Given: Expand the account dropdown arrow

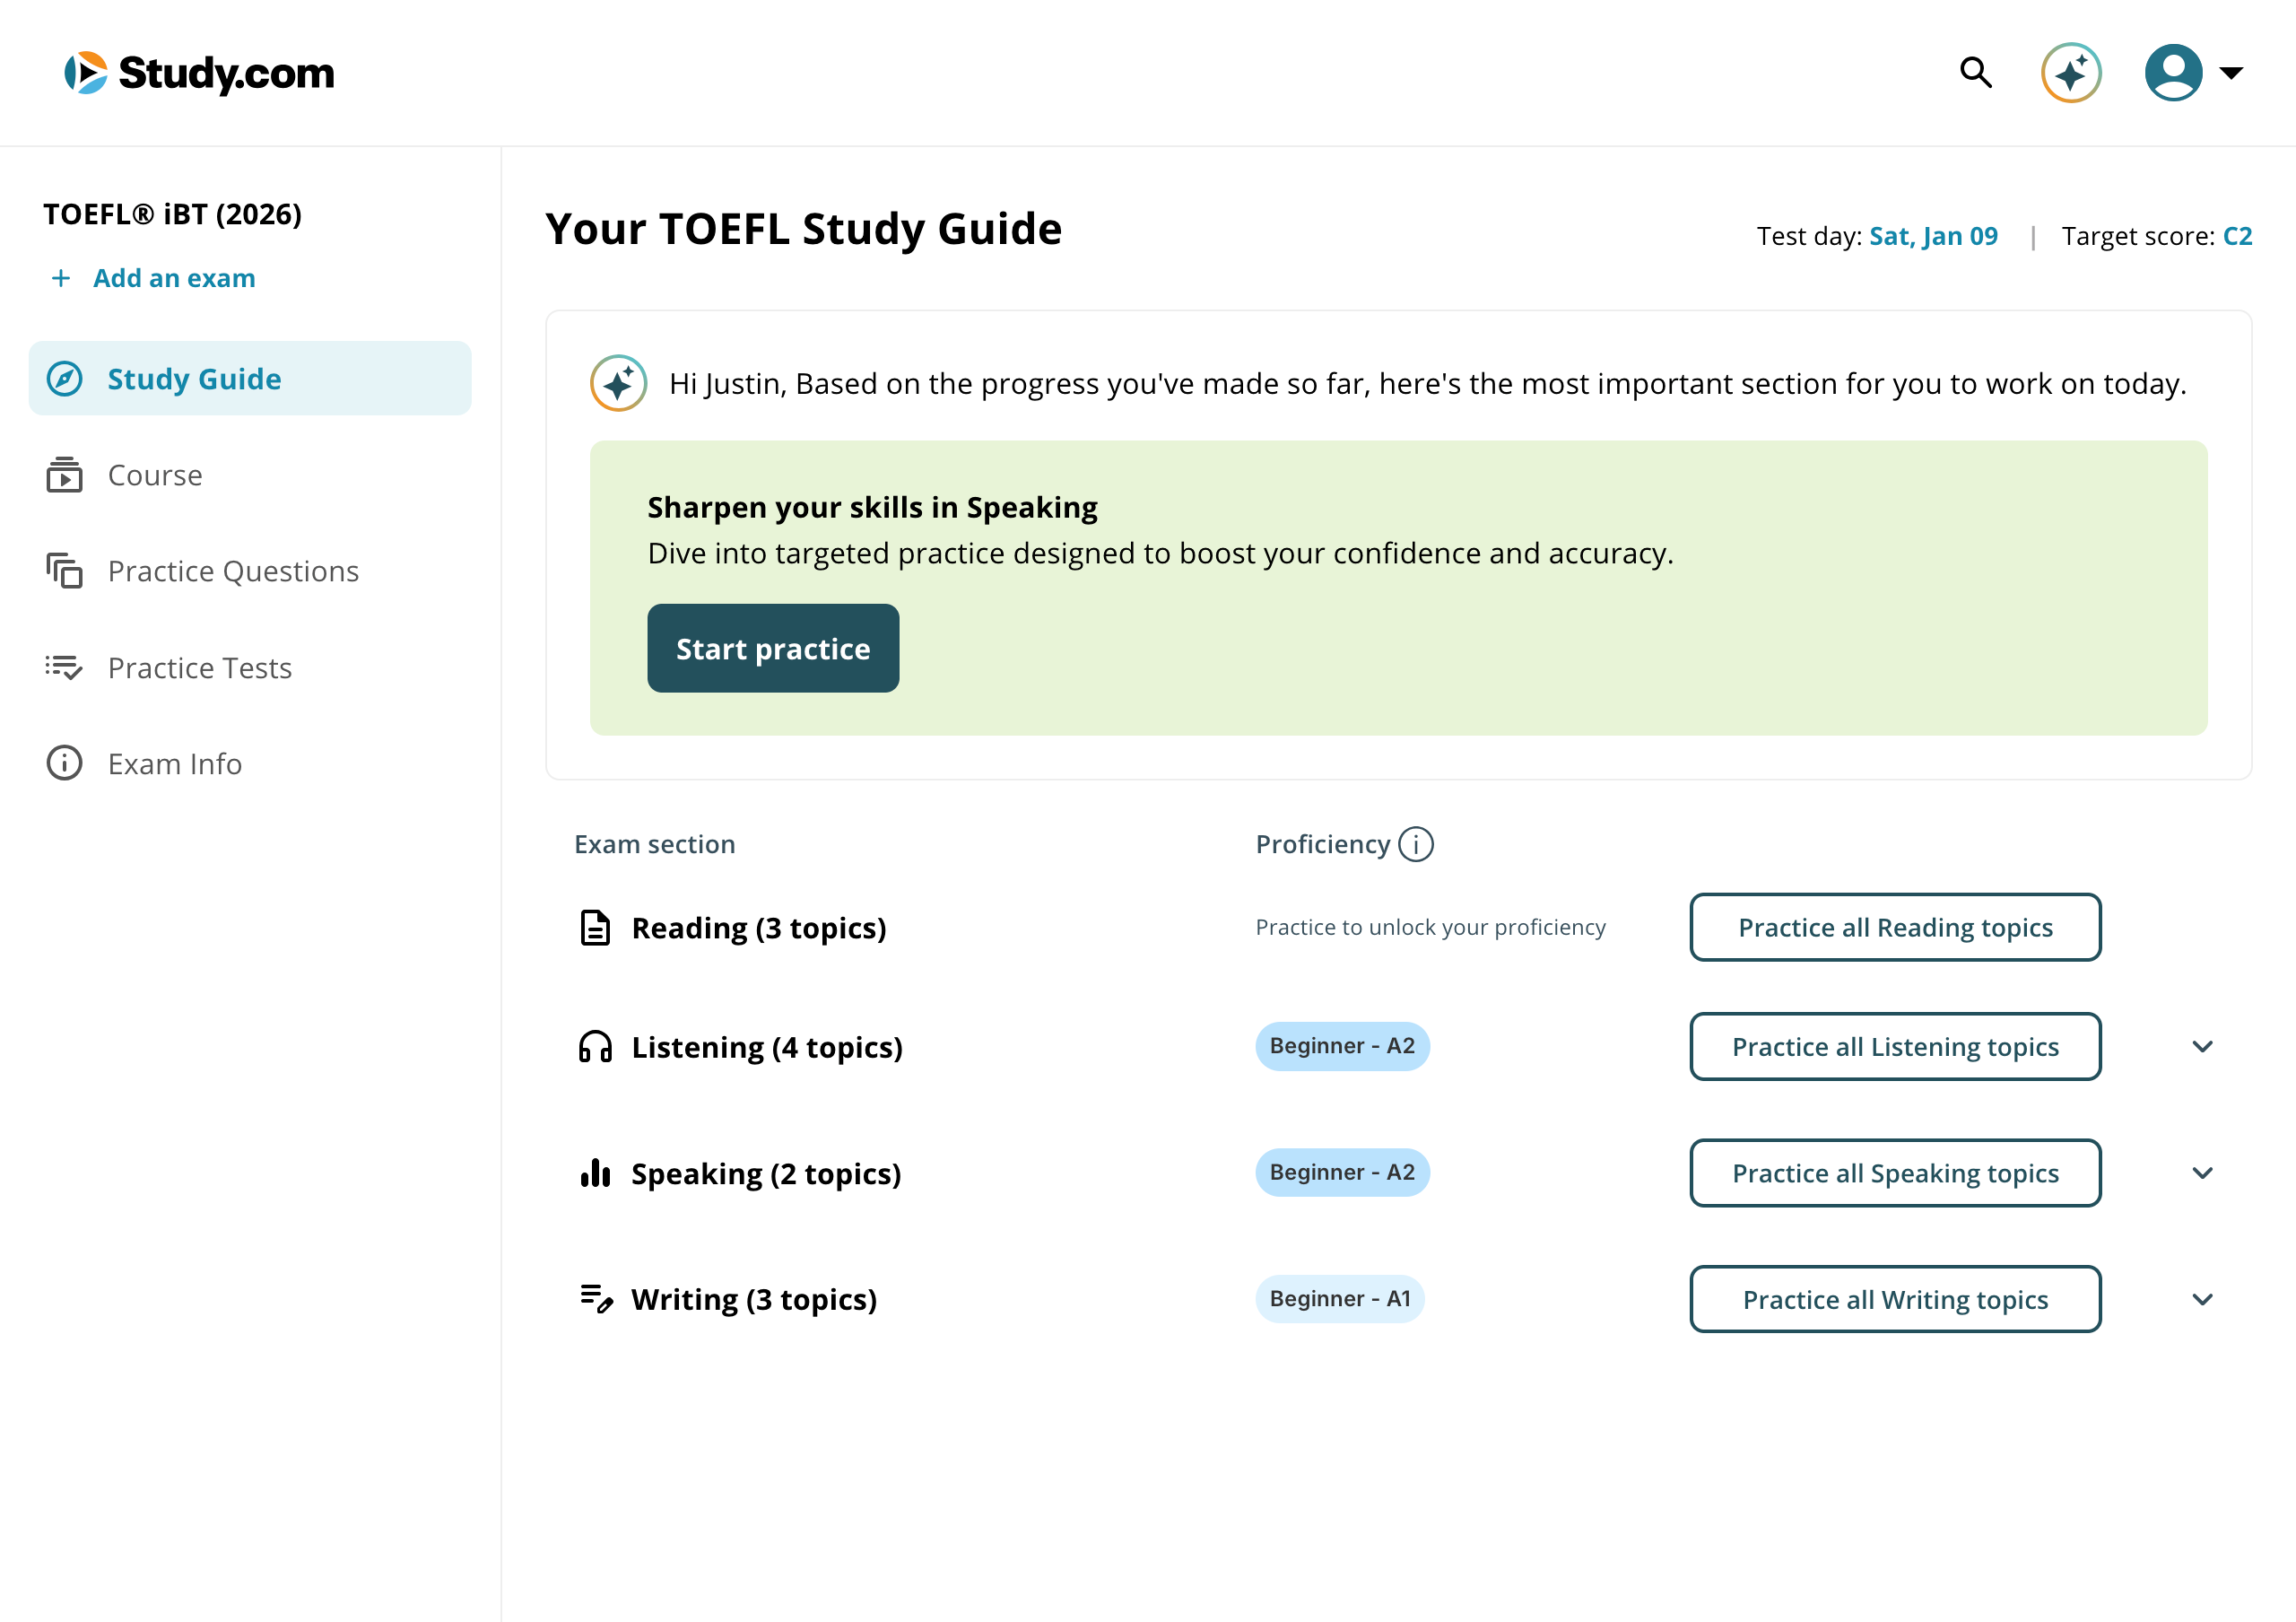Looking at the screenshot, I should click(2231, 73).
